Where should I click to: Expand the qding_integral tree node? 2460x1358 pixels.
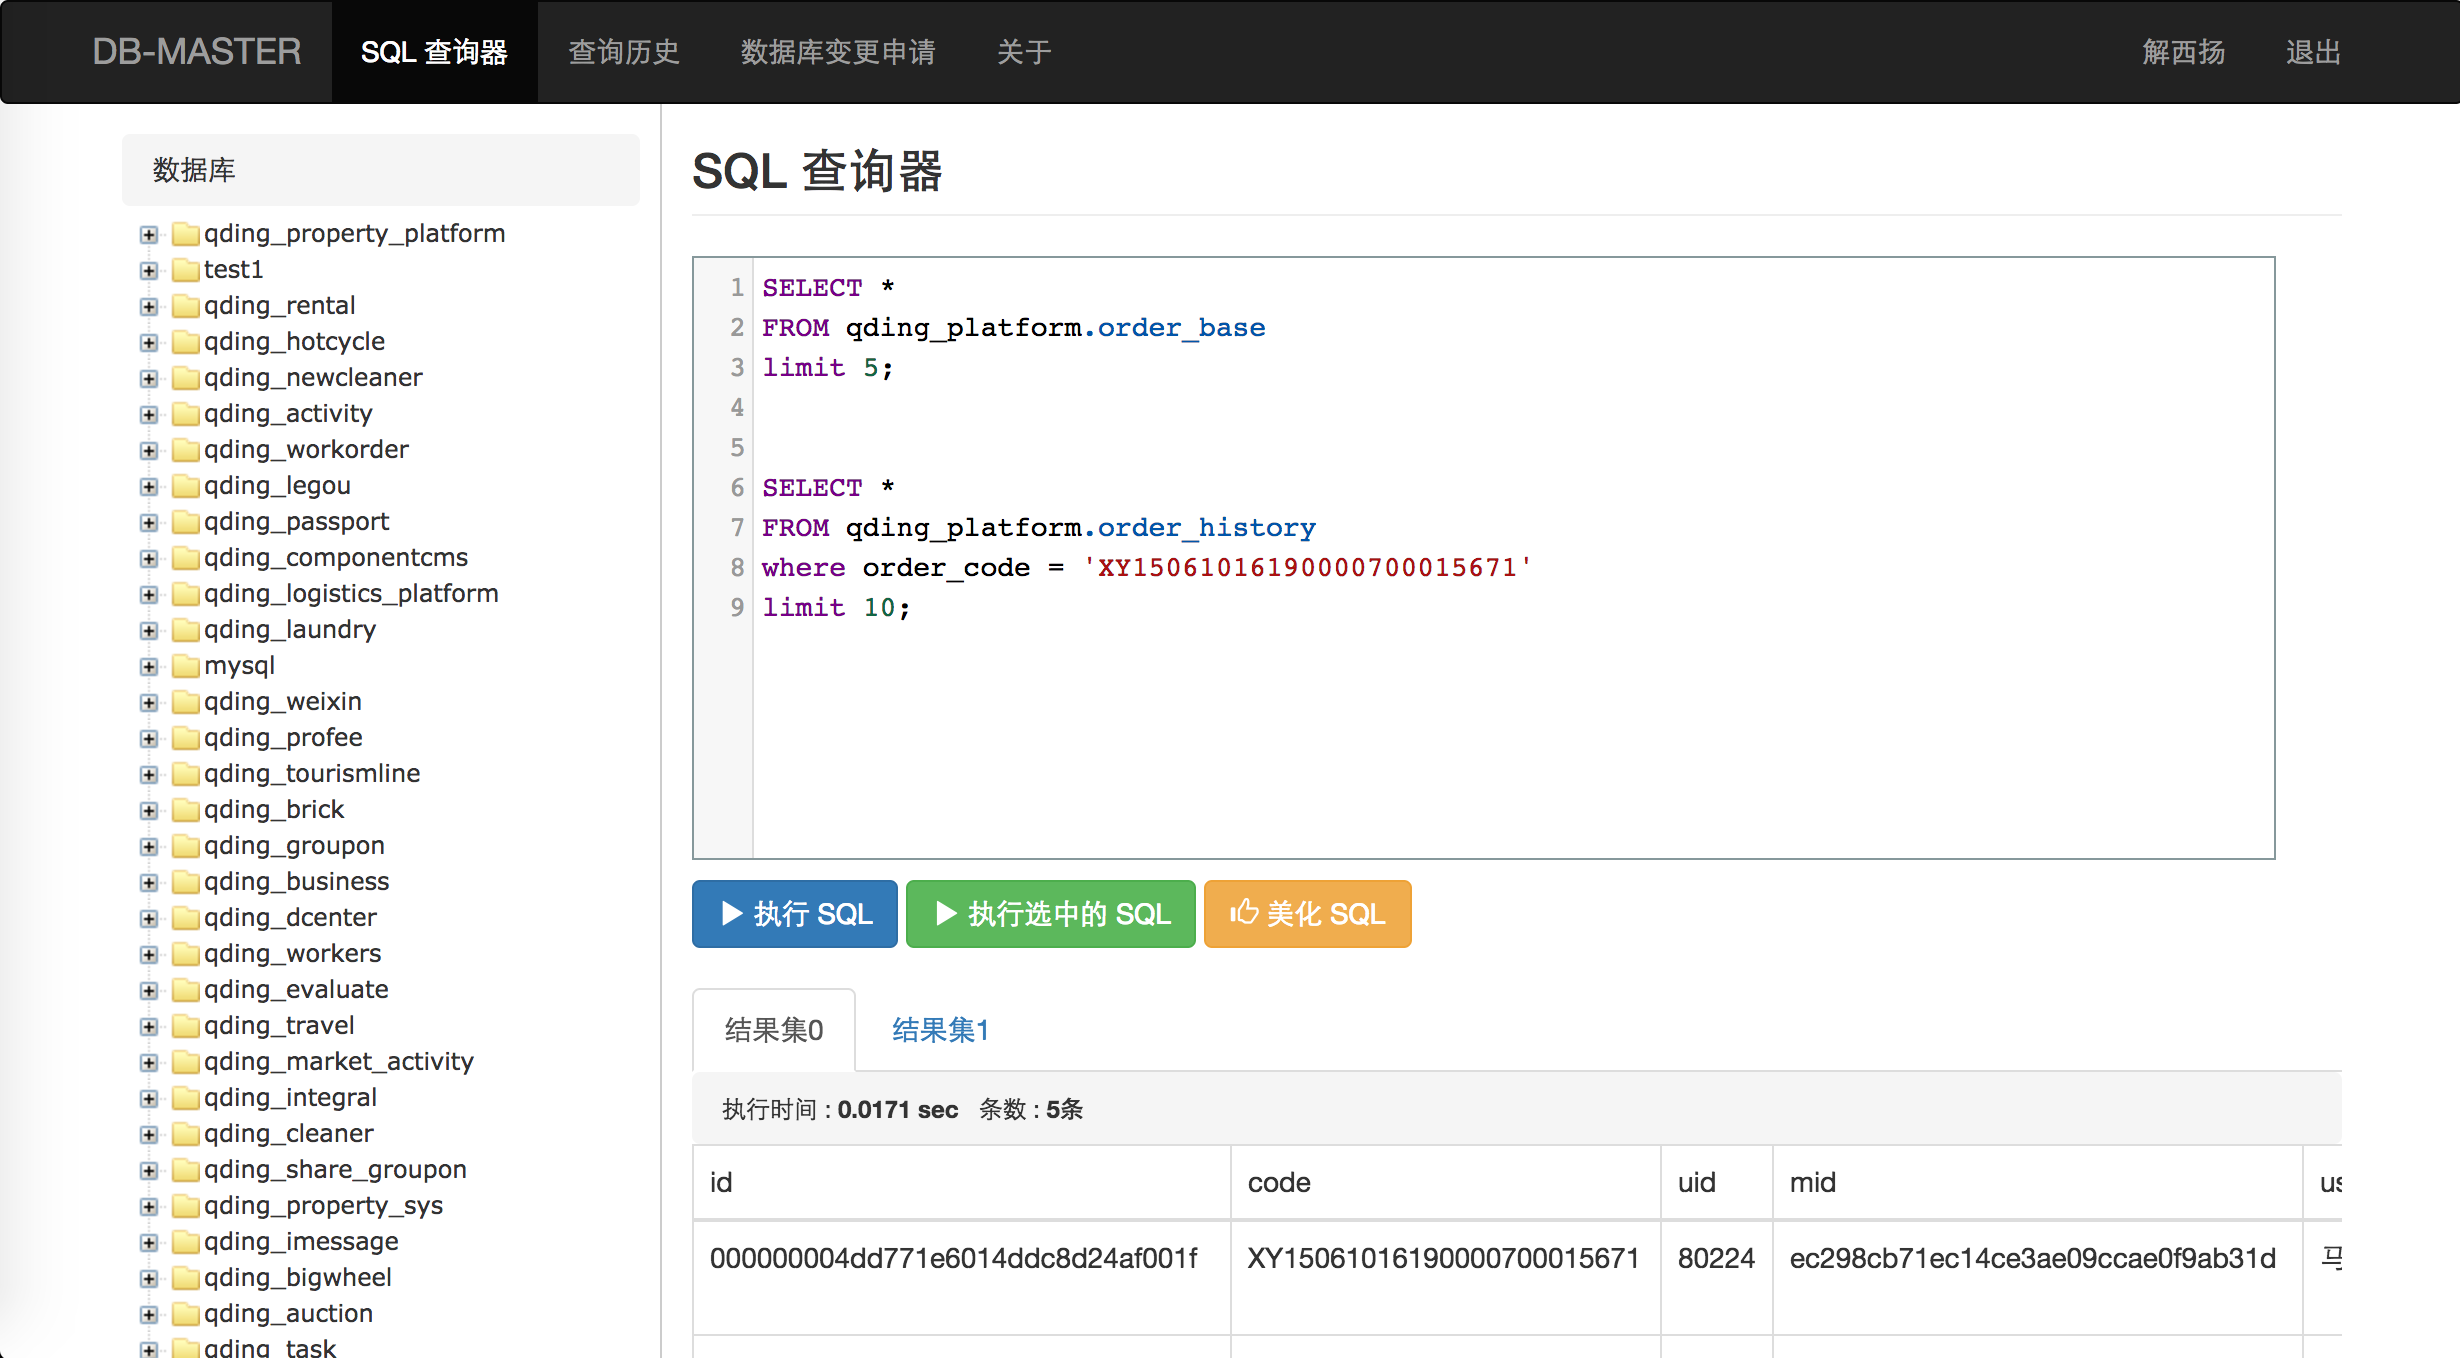[x=149, y=1099]
